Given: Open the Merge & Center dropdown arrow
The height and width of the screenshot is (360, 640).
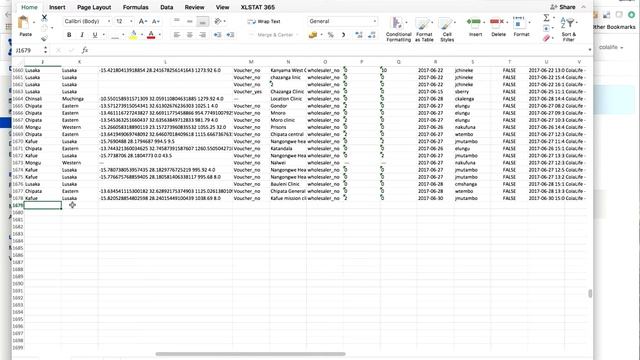Looking at the screenshot, I should coord(297,35).
